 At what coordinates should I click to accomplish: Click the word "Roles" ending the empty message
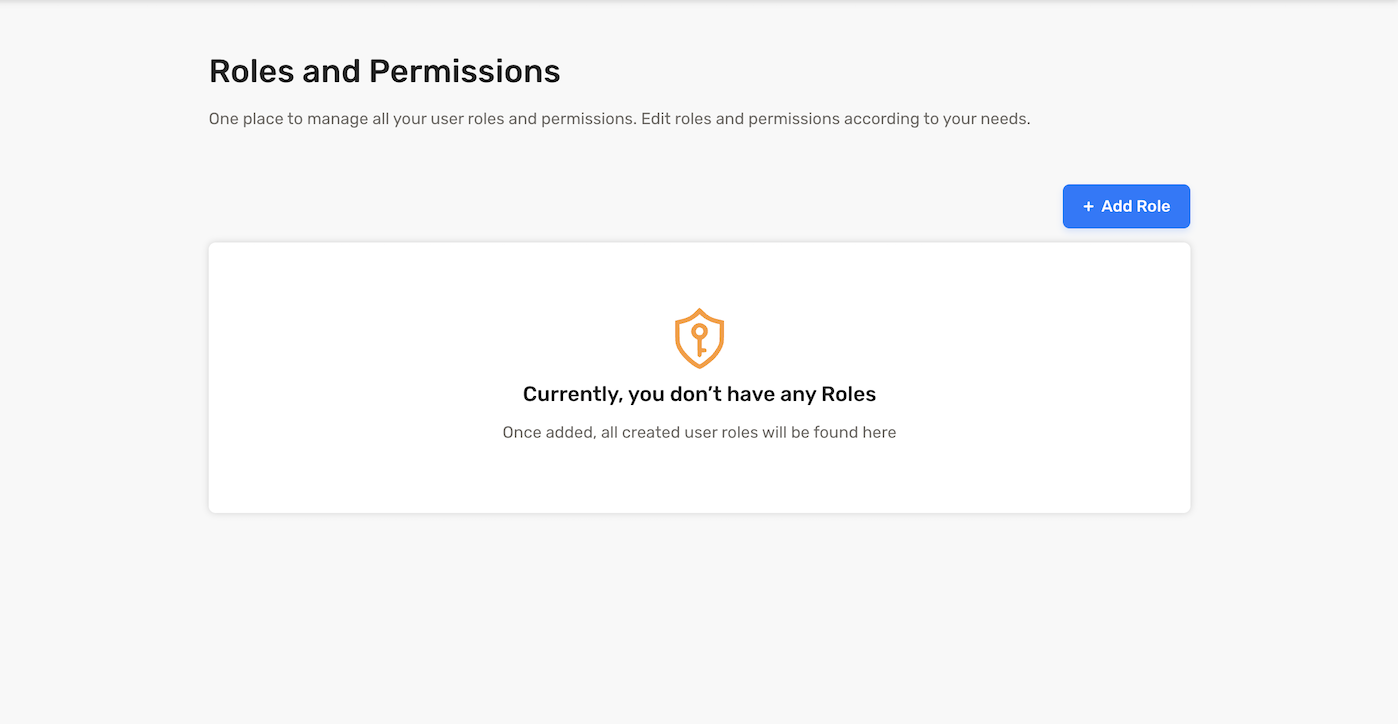(848, 394)
